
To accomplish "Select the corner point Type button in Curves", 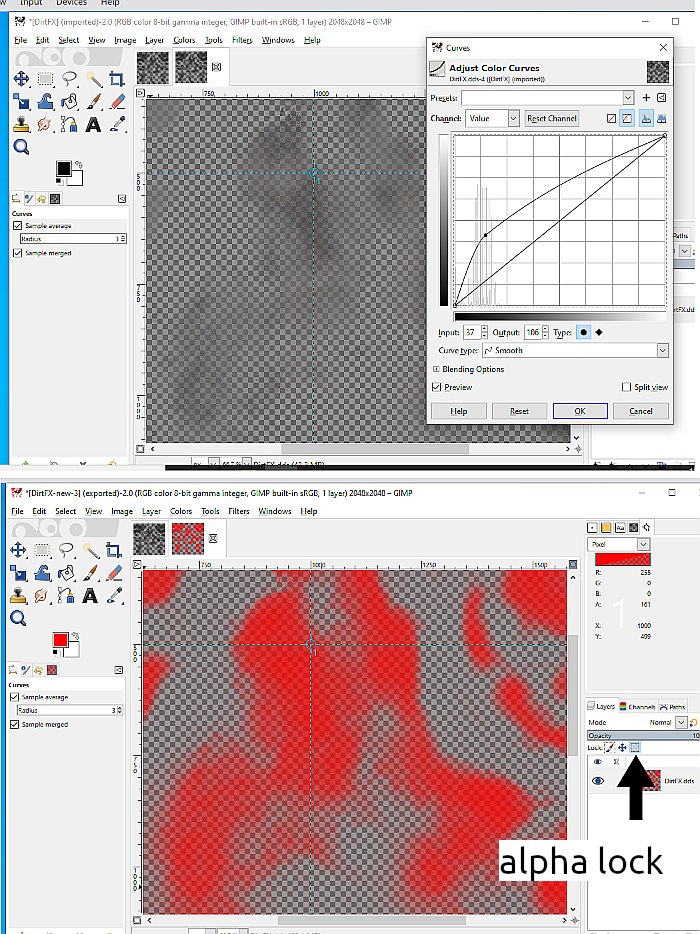I will (599, 332).
